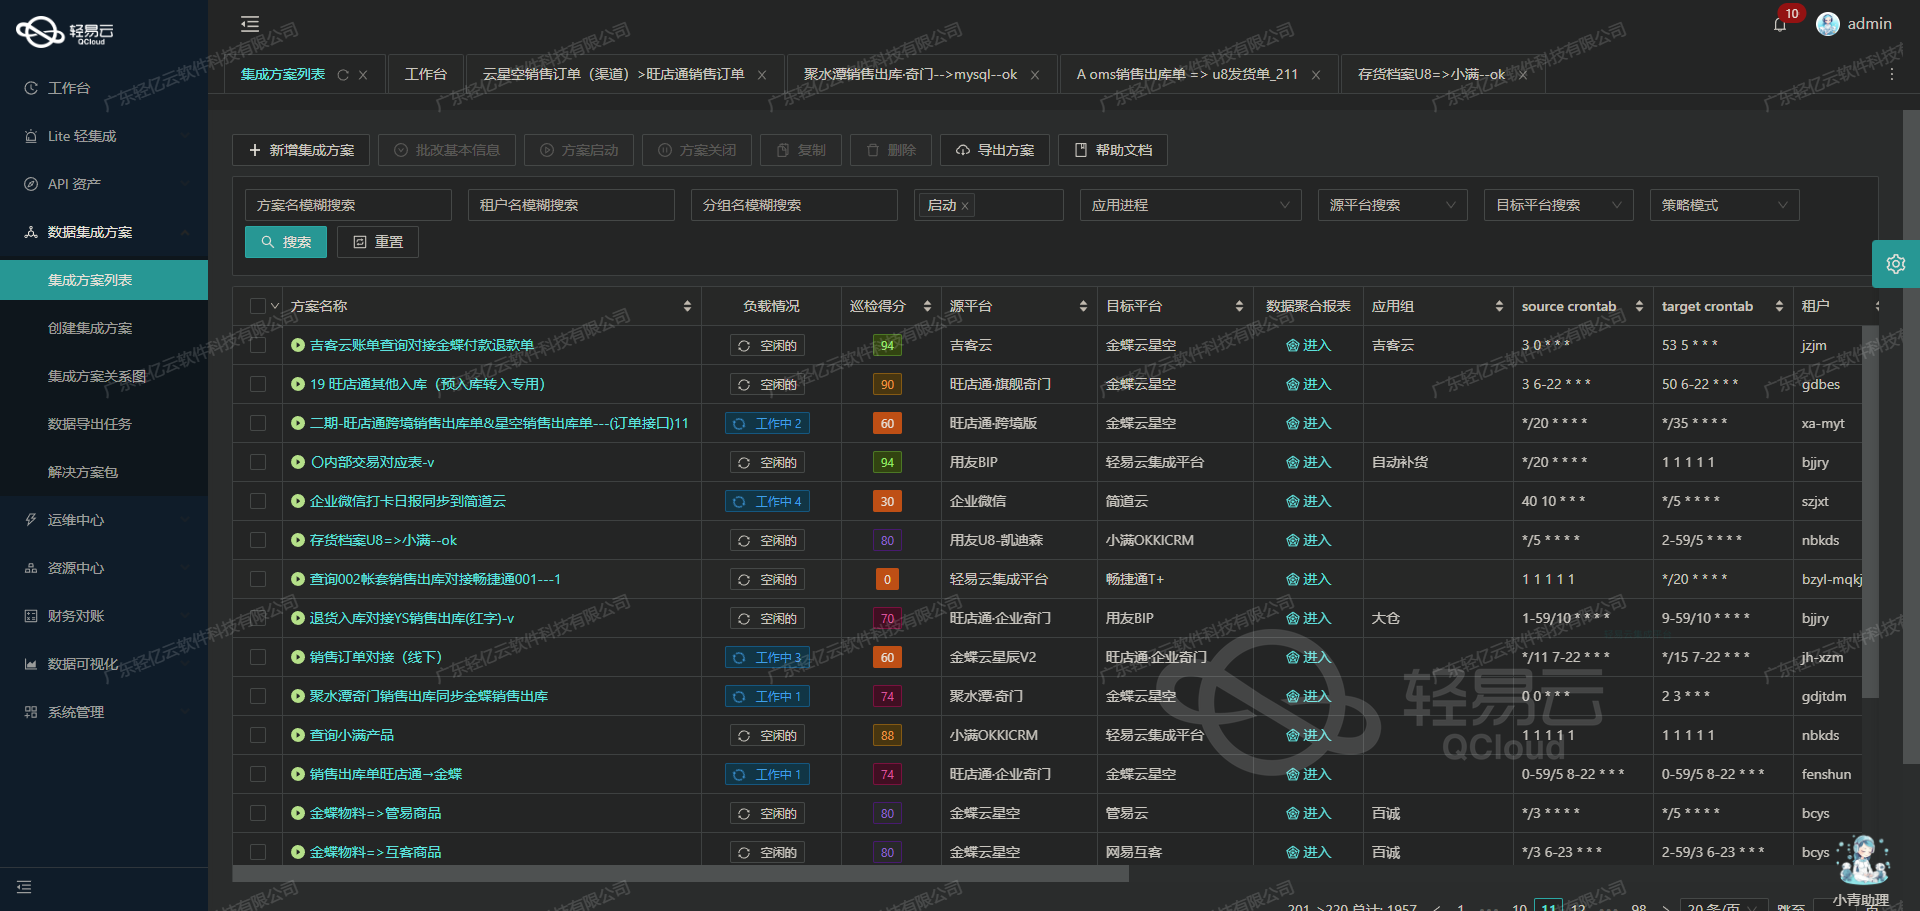
Task: Click the 搜索 button
Action: (286, 242)
